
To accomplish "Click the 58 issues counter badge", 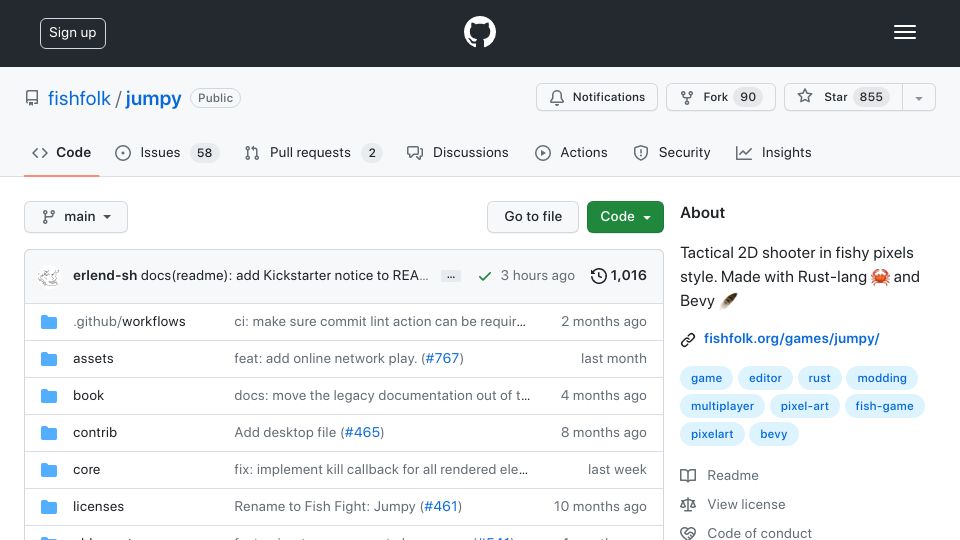I will click(204, 152).
